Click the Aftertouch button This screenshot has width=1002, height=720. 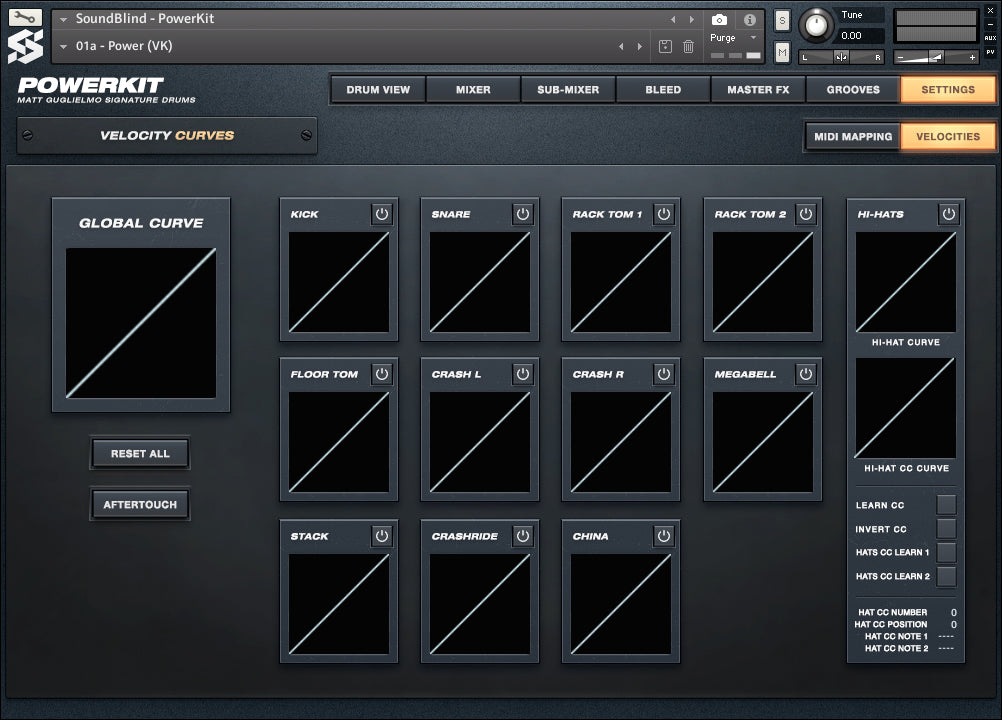(x=140, y=505)
